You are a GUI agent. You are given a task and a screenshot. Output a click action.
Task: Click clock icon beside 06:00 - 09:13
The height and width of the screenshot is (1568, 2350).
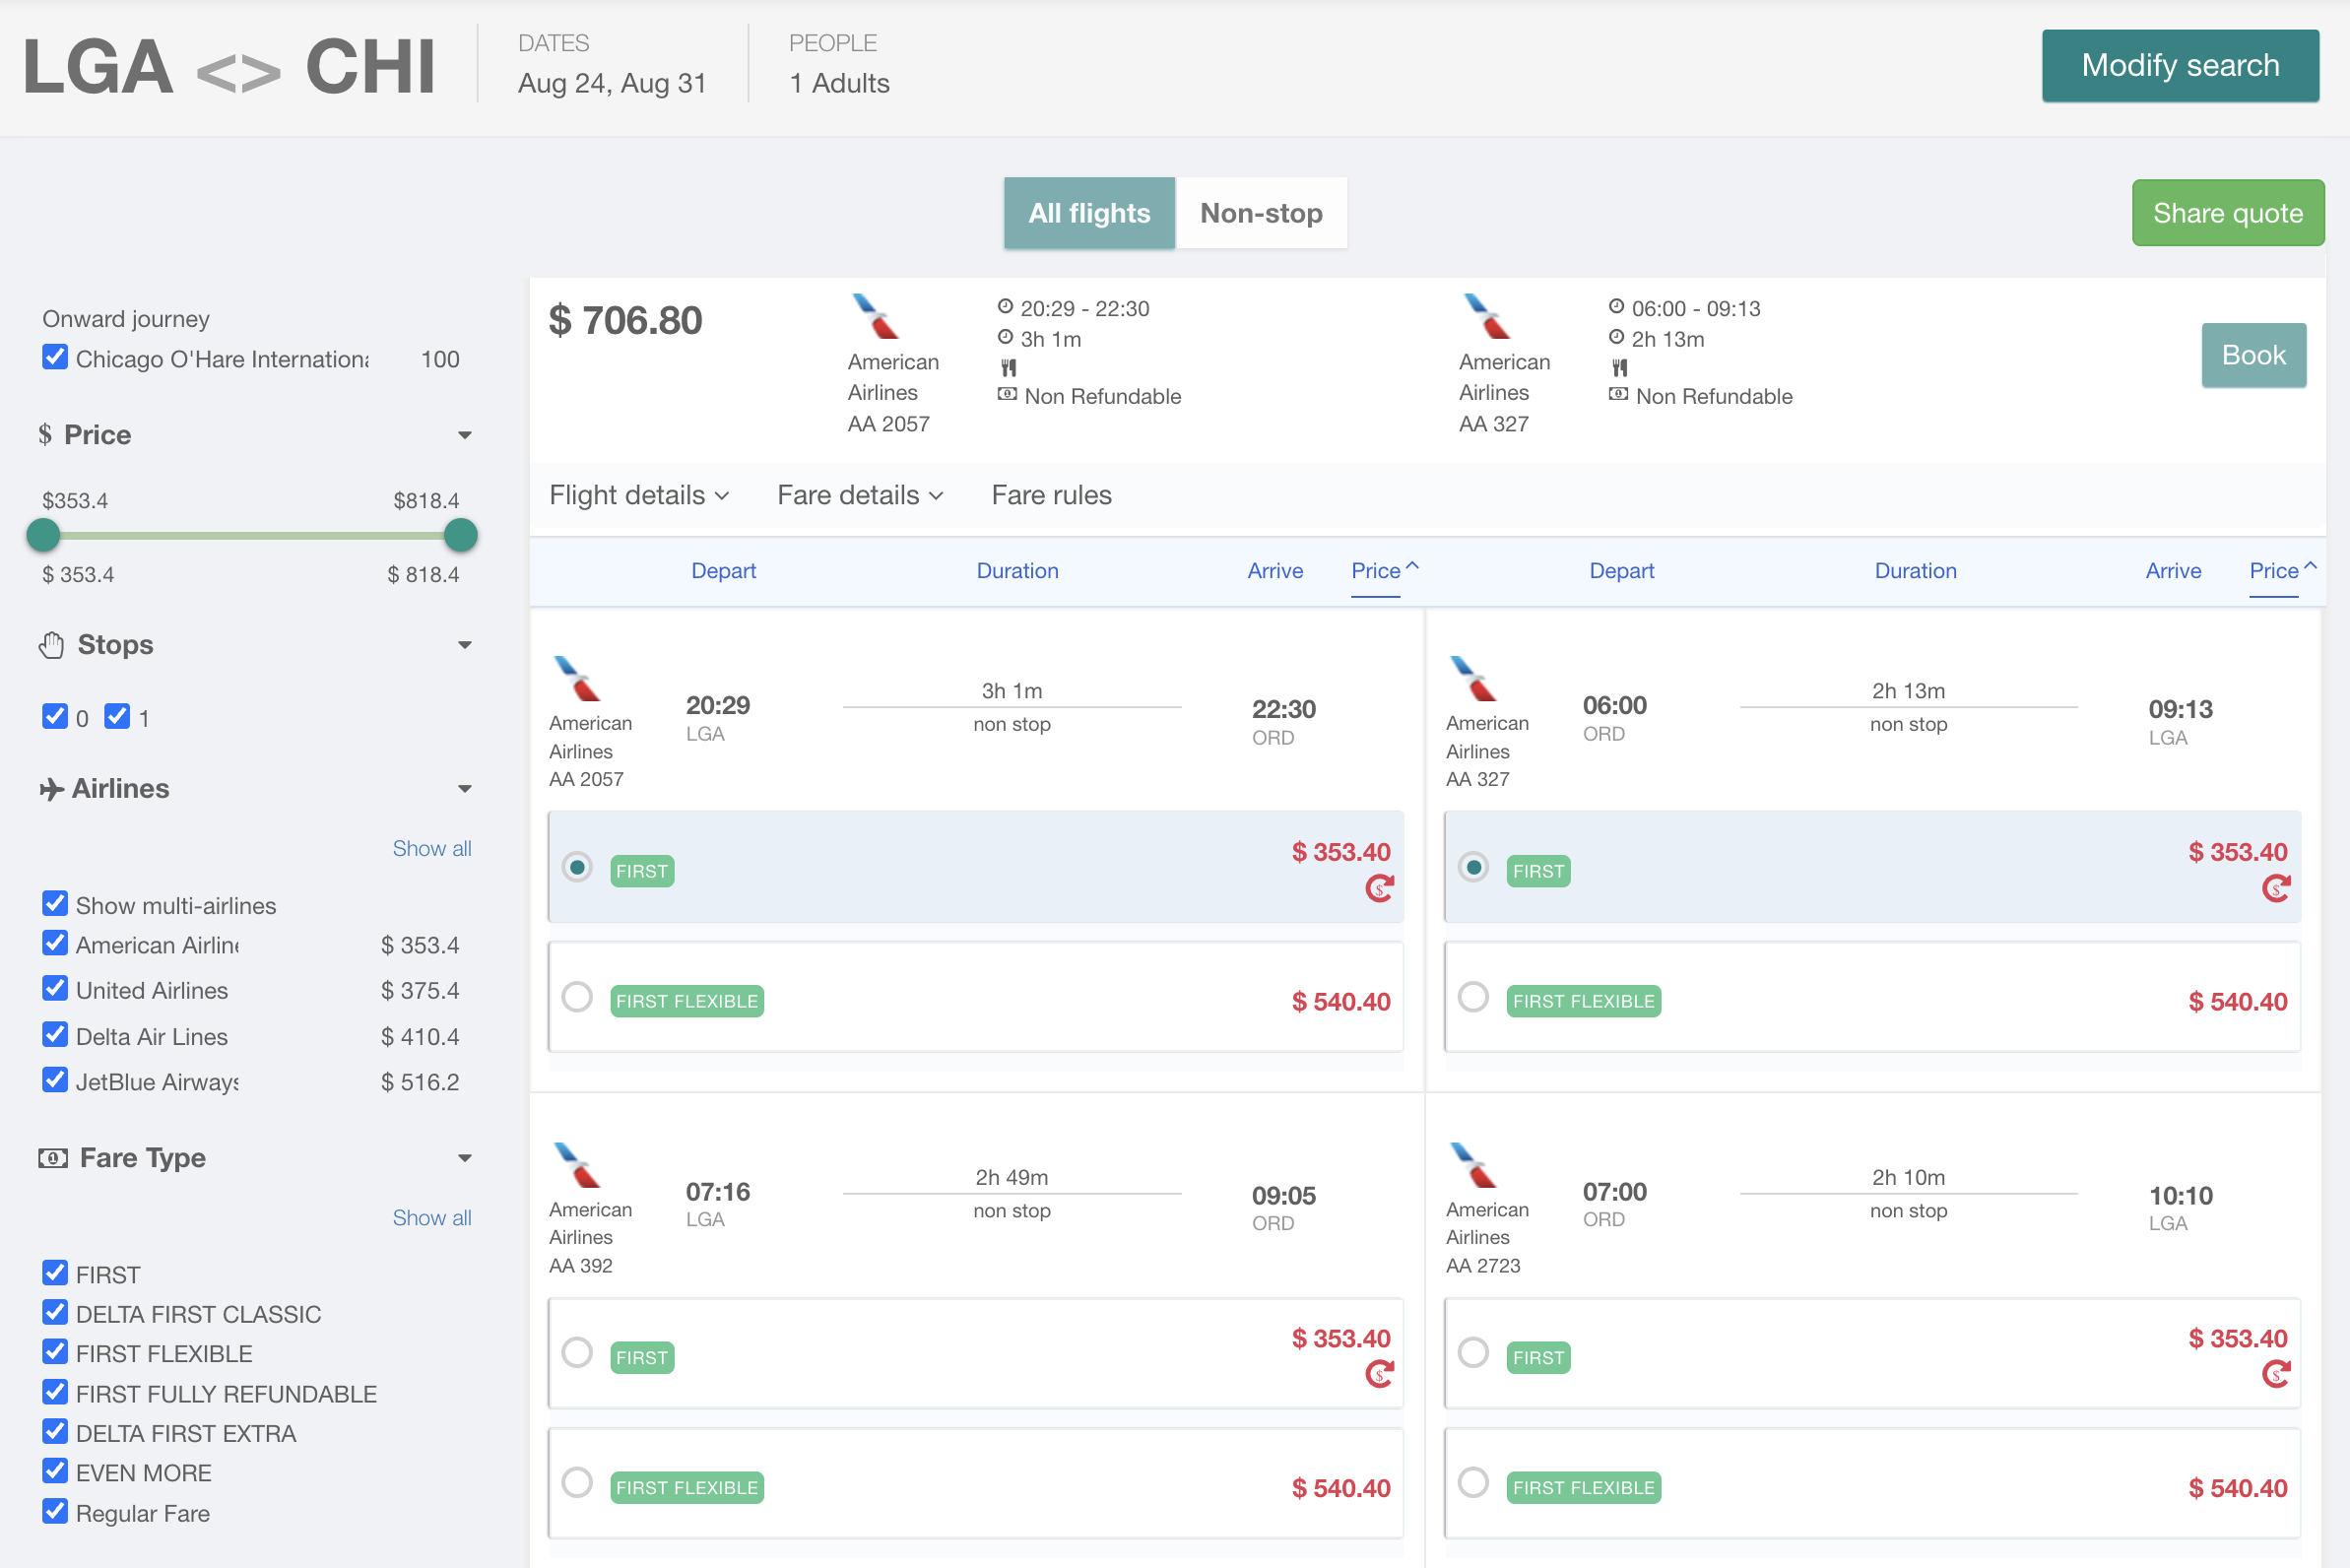1616,306
